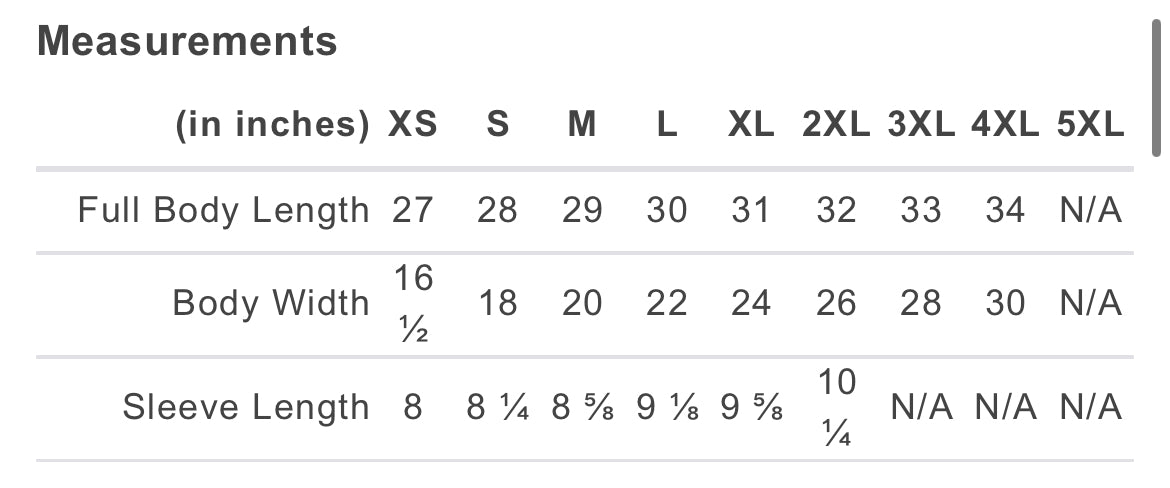Click the S sleeve length 8 ¼ cell

click(498, 407)
